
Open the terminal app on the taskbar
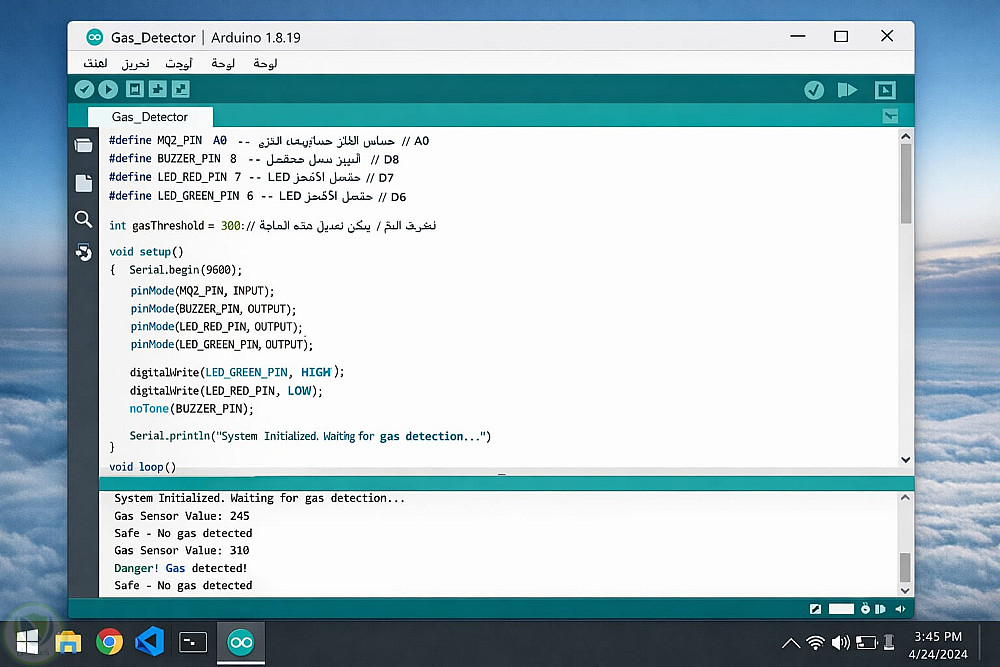point(193,642)
